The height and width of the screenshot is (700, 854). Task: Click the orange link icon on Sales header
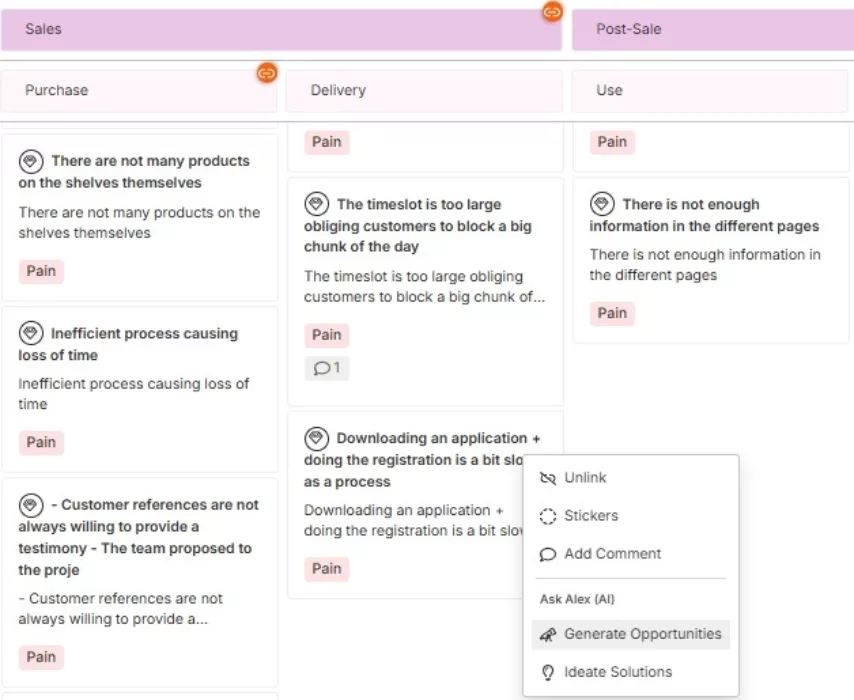(552, 12)
